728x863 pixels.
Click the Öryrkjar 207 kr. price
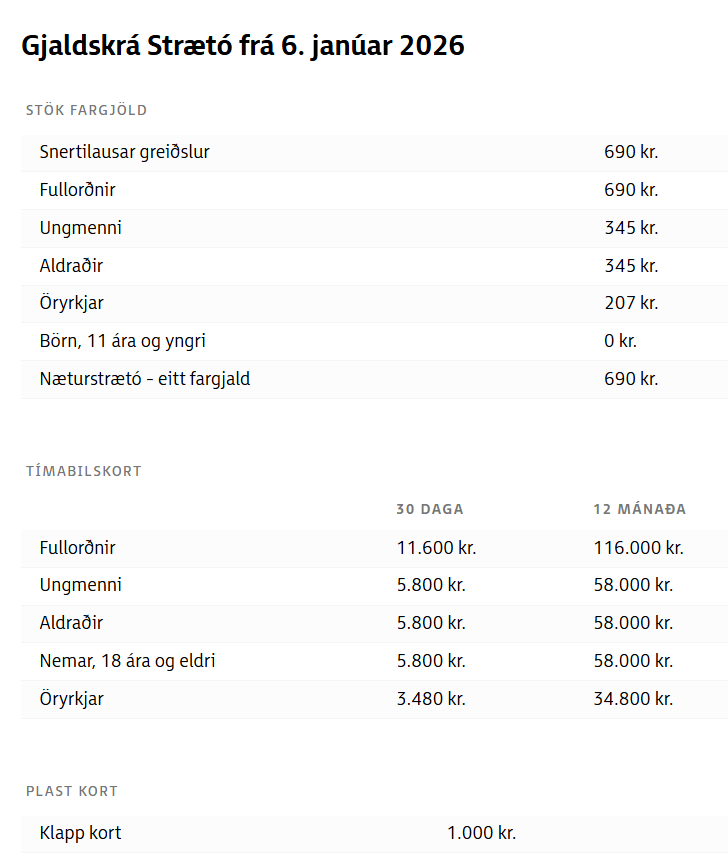point(631,303)
